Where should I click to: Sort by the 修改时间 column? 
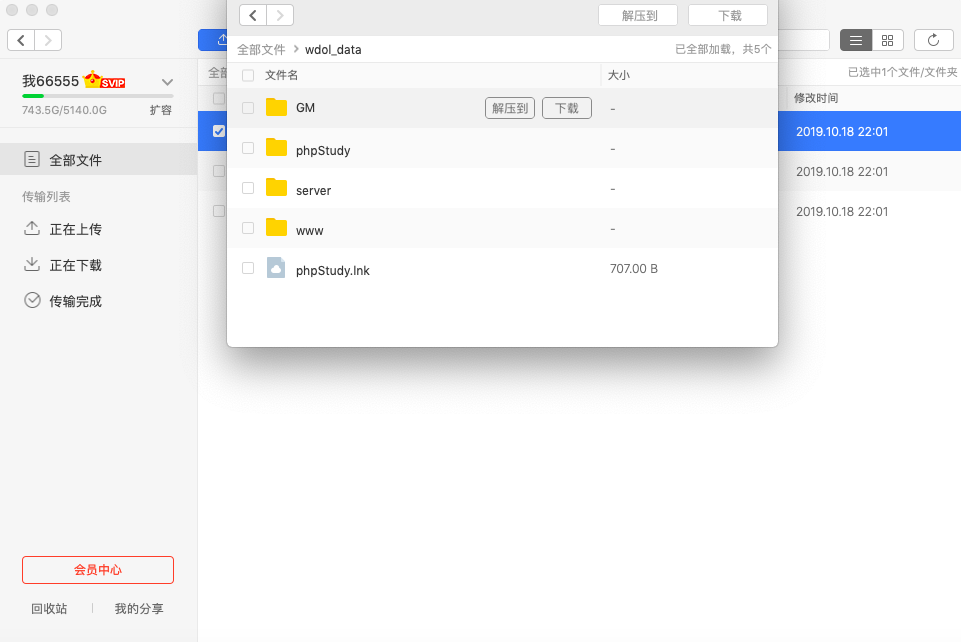coord(816,98)
